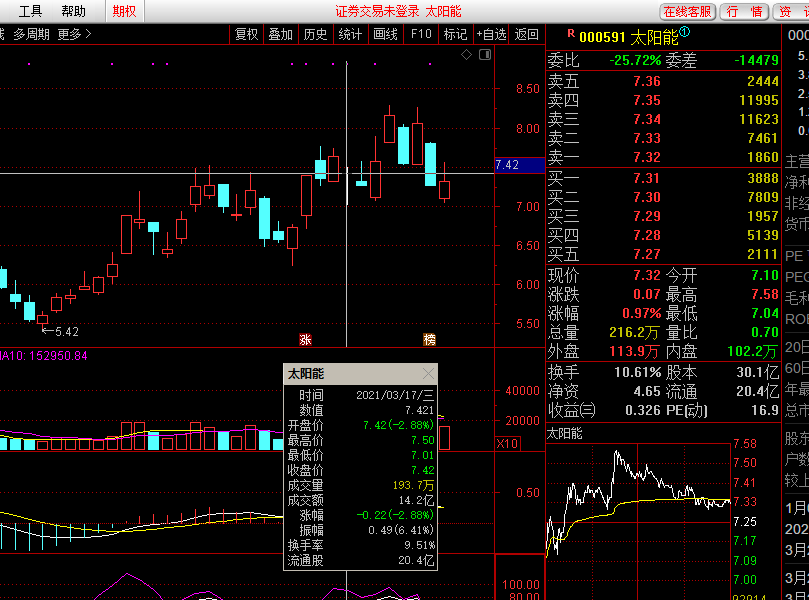Select the 卖五 7.36 ask row

(x=663, y=81)
